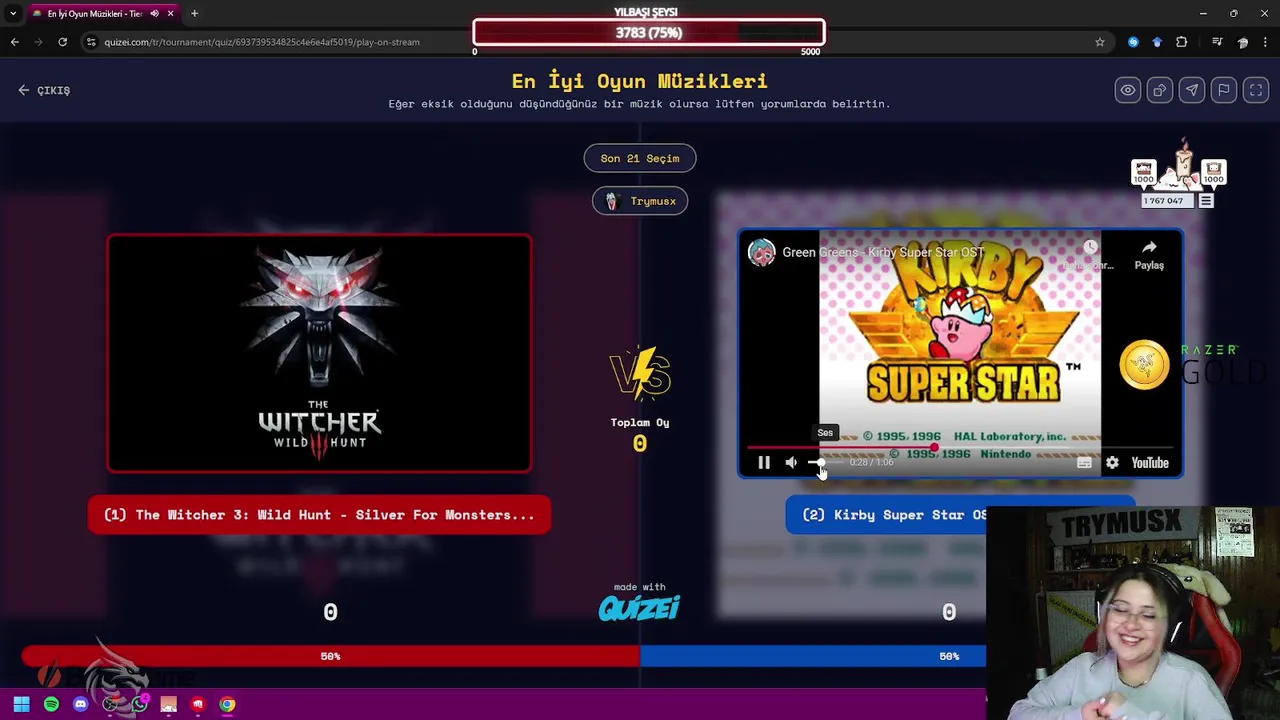Vote for The Witcher 3 red button

click(x=319, y=515)
